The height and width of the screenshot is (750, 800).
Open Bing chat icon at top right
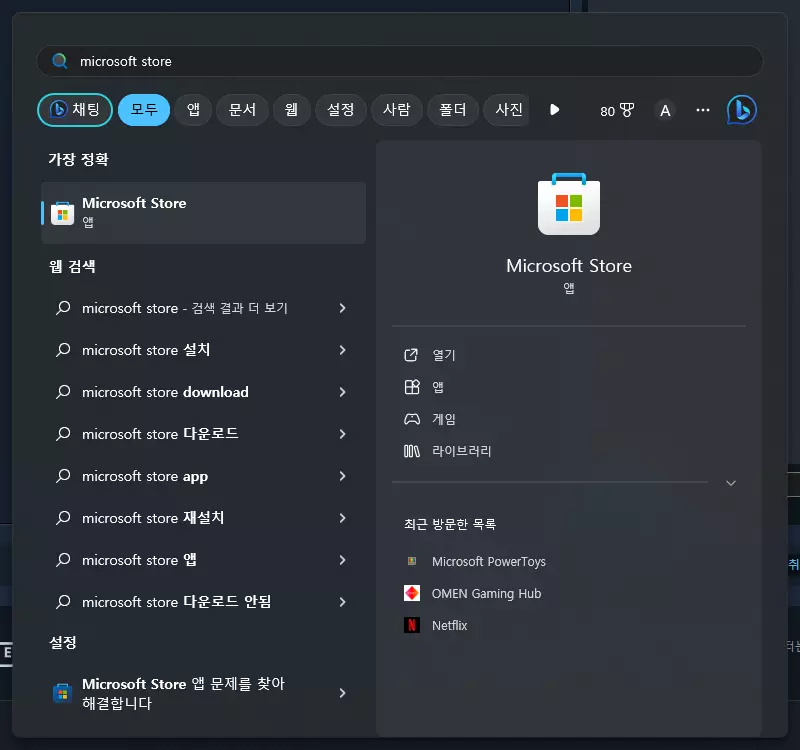tap(741, 110)
